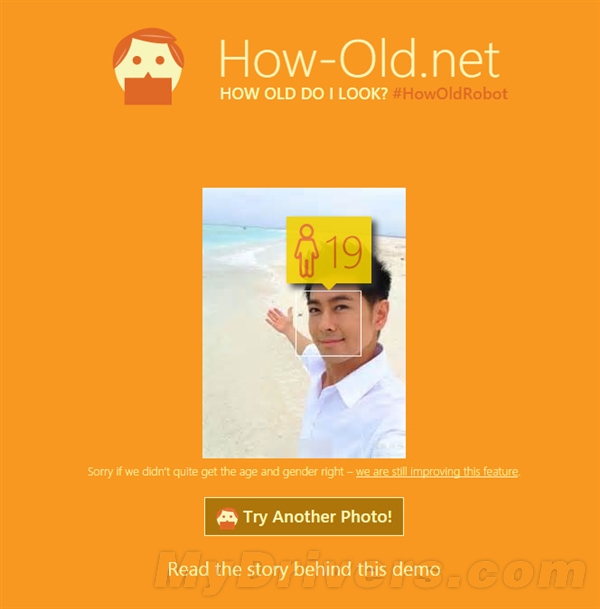Image resolution: width=600 pixels, height=609 pixels.
Task: Click the uploaded beach selfie photo
Action: point(304,323)
